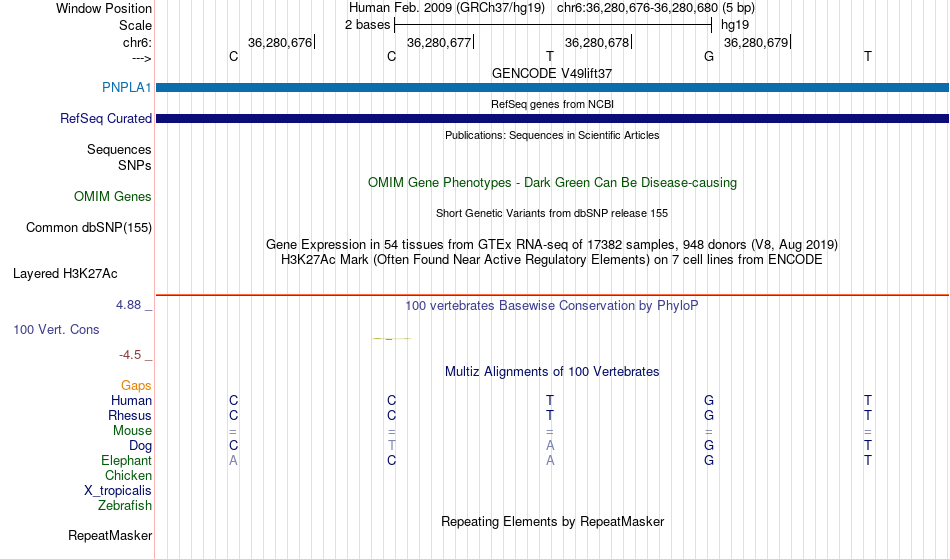The image size is (950, 559).
Task: Click the Gaps row label
Action: click(136, 385)
